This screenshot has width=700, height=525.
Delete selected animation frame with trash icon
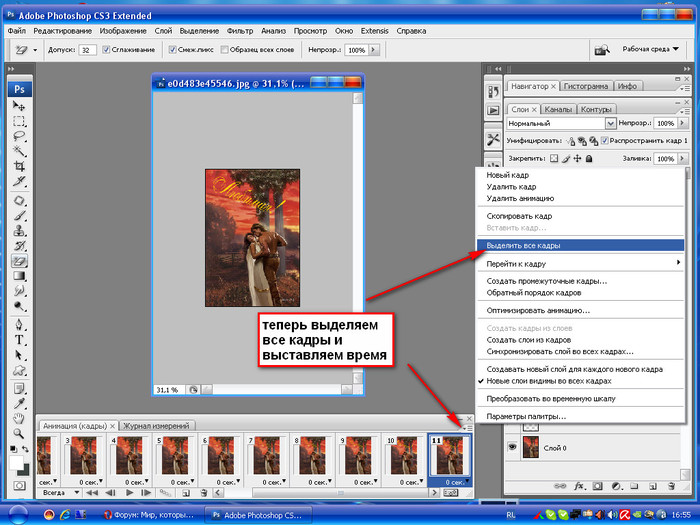click(x=204, y=493)
